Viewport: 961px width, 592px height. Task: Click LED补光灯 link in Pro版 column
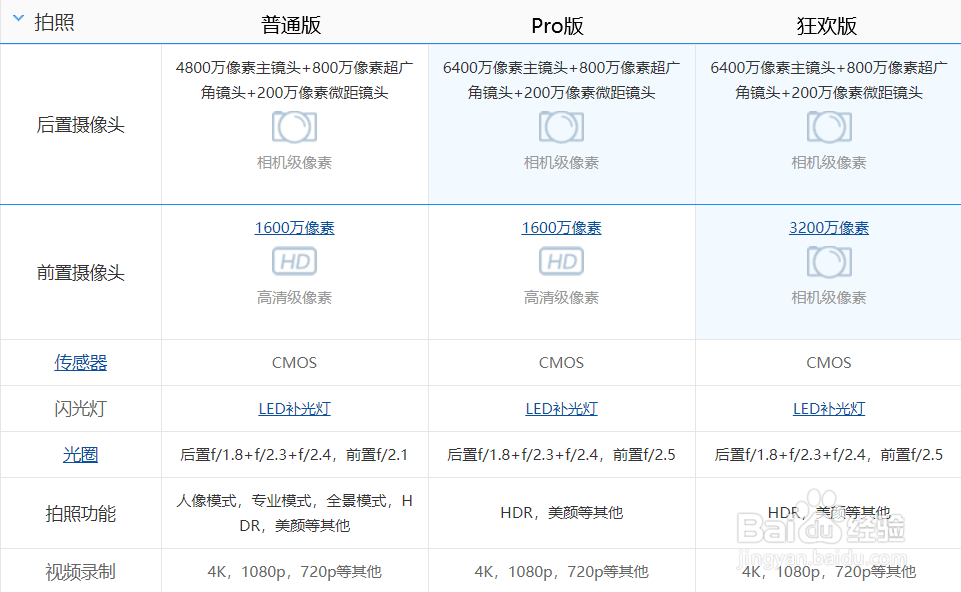pos(561,409)
